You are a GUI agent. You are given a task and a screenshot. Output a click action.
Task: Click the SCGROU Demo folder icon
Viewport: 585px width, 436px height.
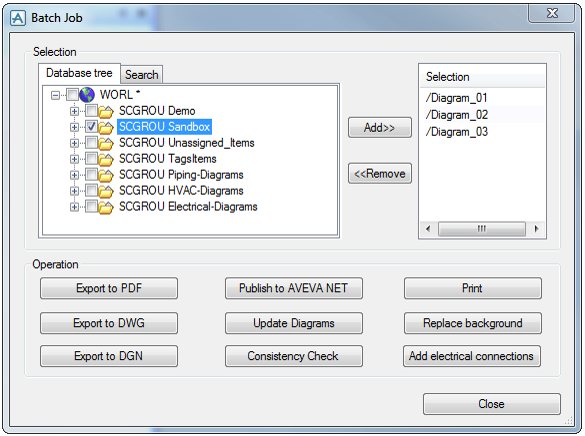106,111
